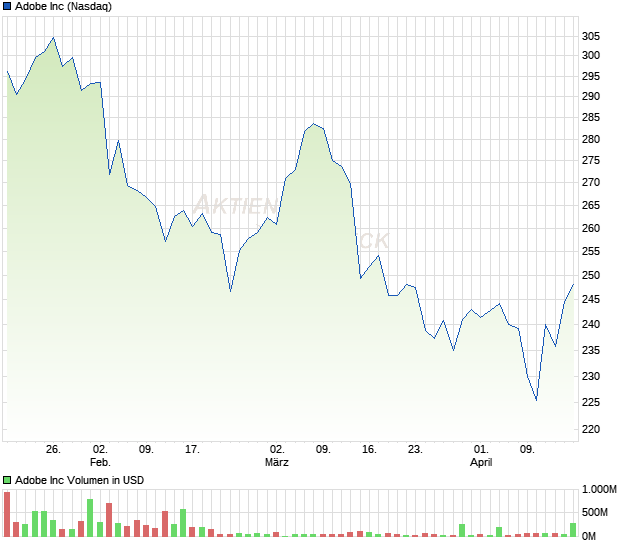
Task: Click the 290 price axis label
Action: click(x=591, y=96)
